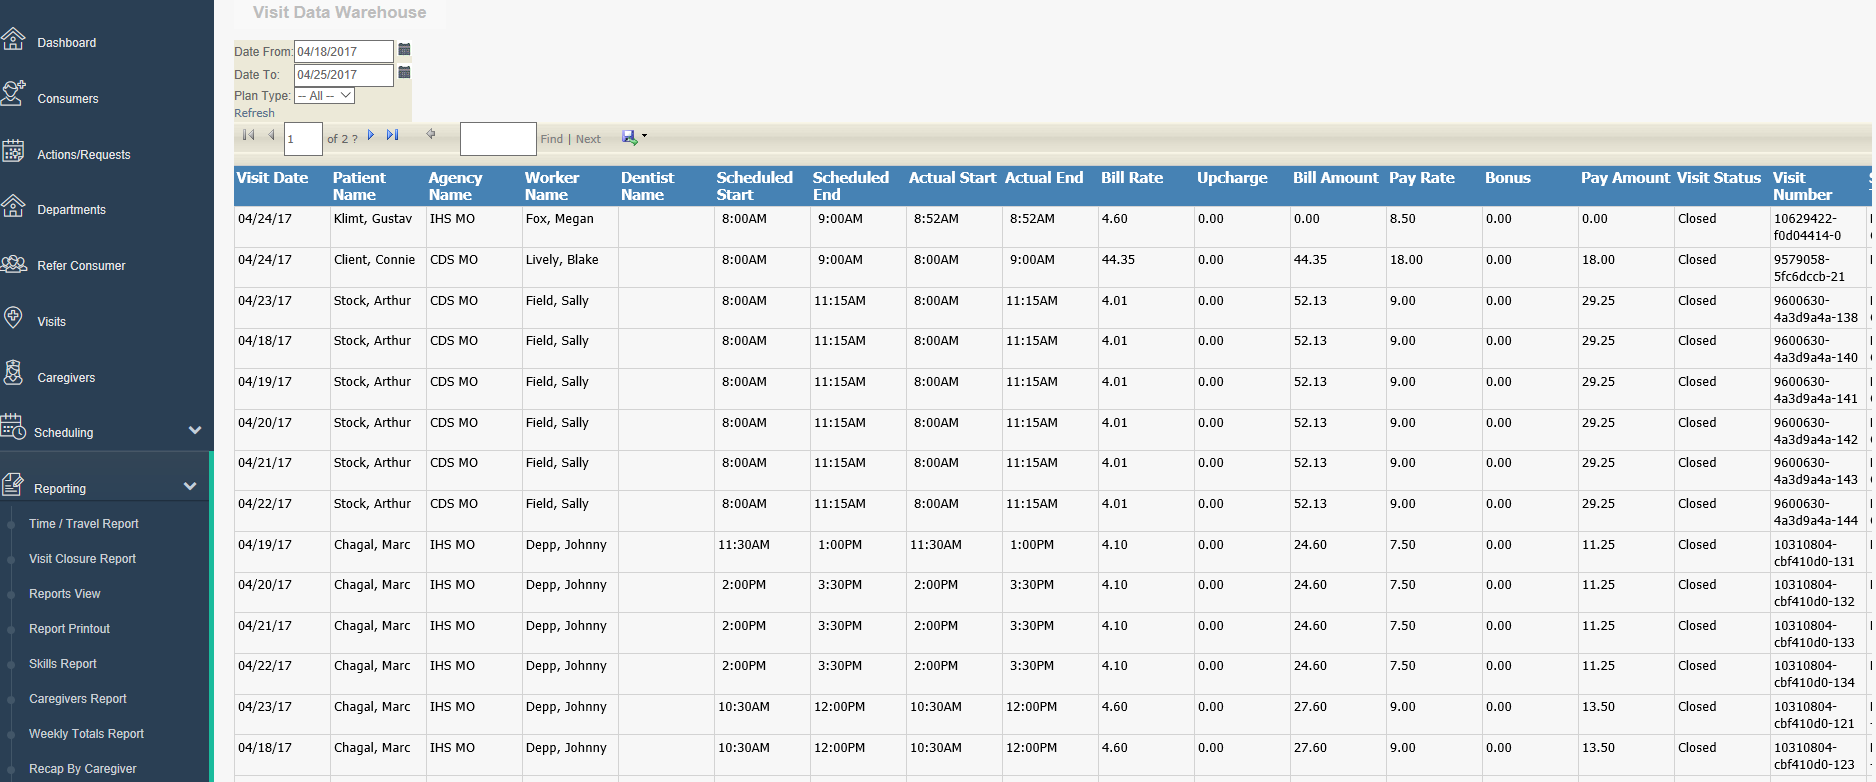Image resolution: width=1876 pixels, height=782 pixels.
Task: Click back to parent report arrow
Action: 431,134
